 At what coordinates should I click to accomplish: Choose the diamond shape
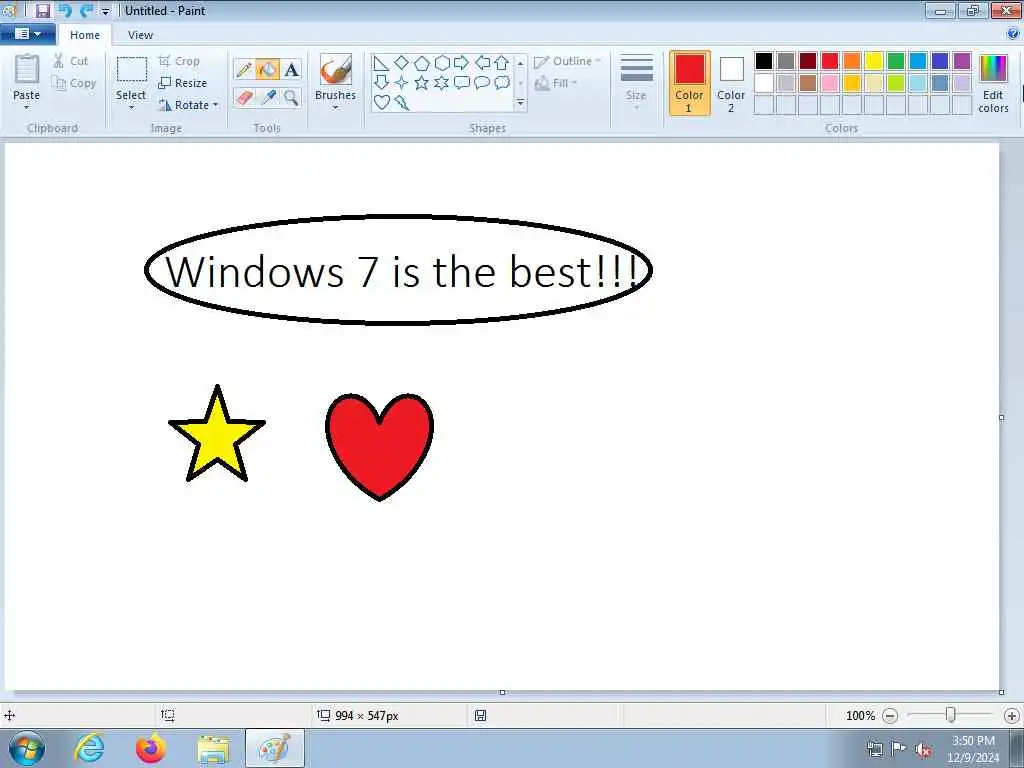(402, 63)
